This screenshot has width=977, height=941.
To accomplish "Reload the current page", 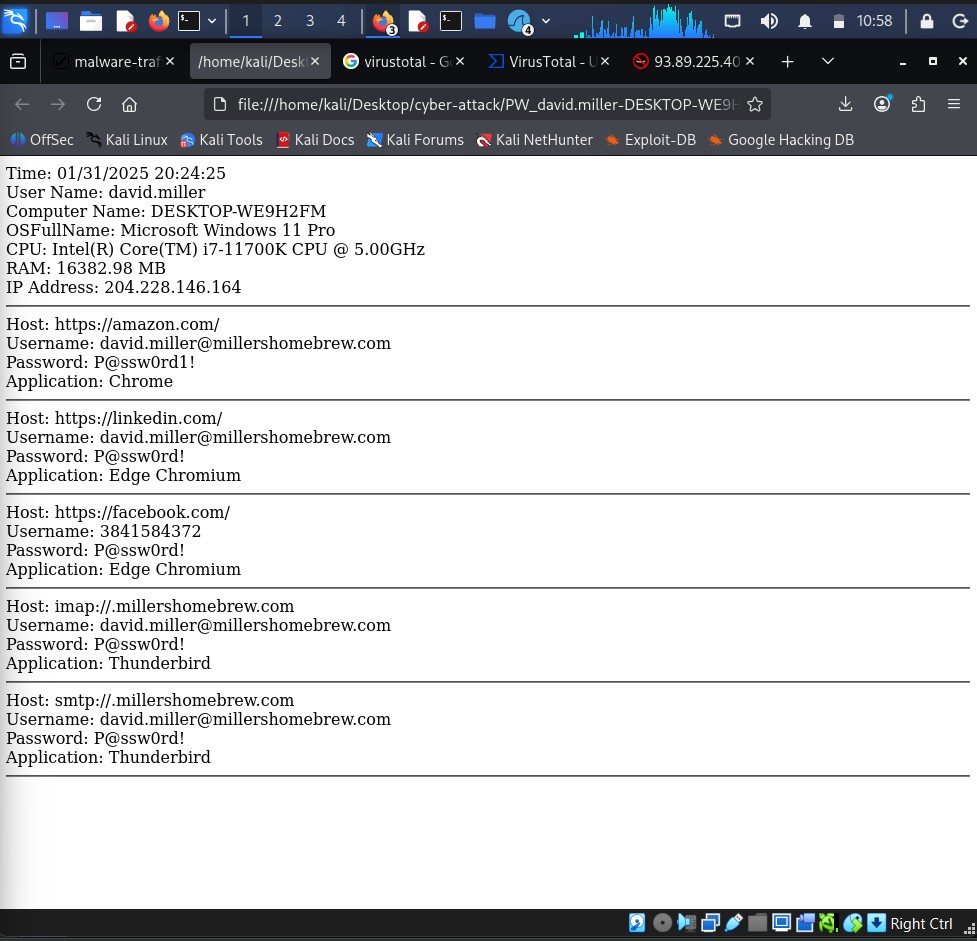I will (x=93, y=104).
